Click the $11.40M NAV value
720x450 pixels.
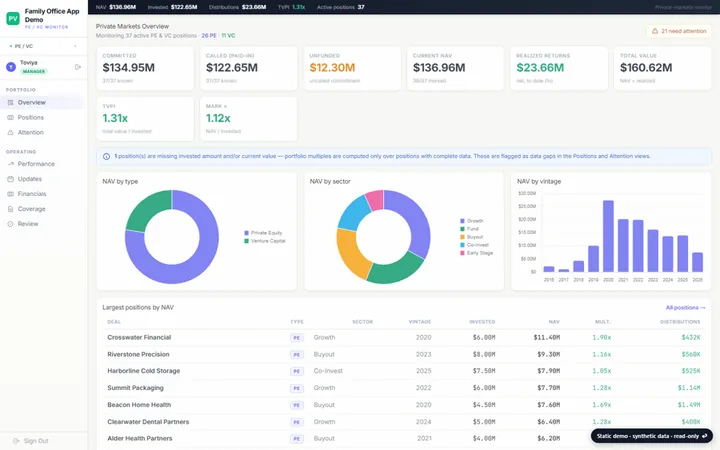coord(546,338)
